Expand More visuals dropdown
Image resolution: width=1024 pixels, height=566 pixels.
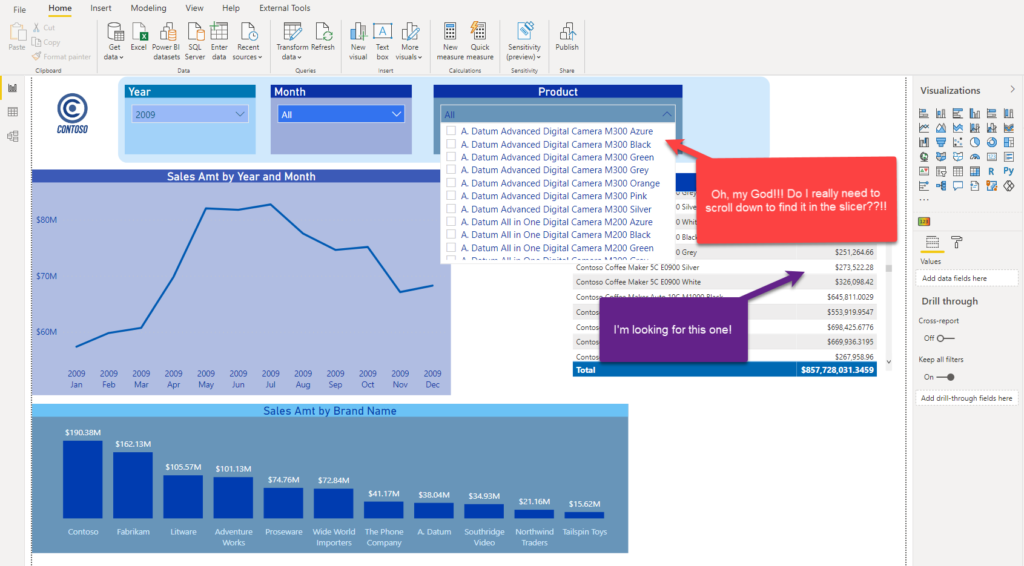(409, 42)
